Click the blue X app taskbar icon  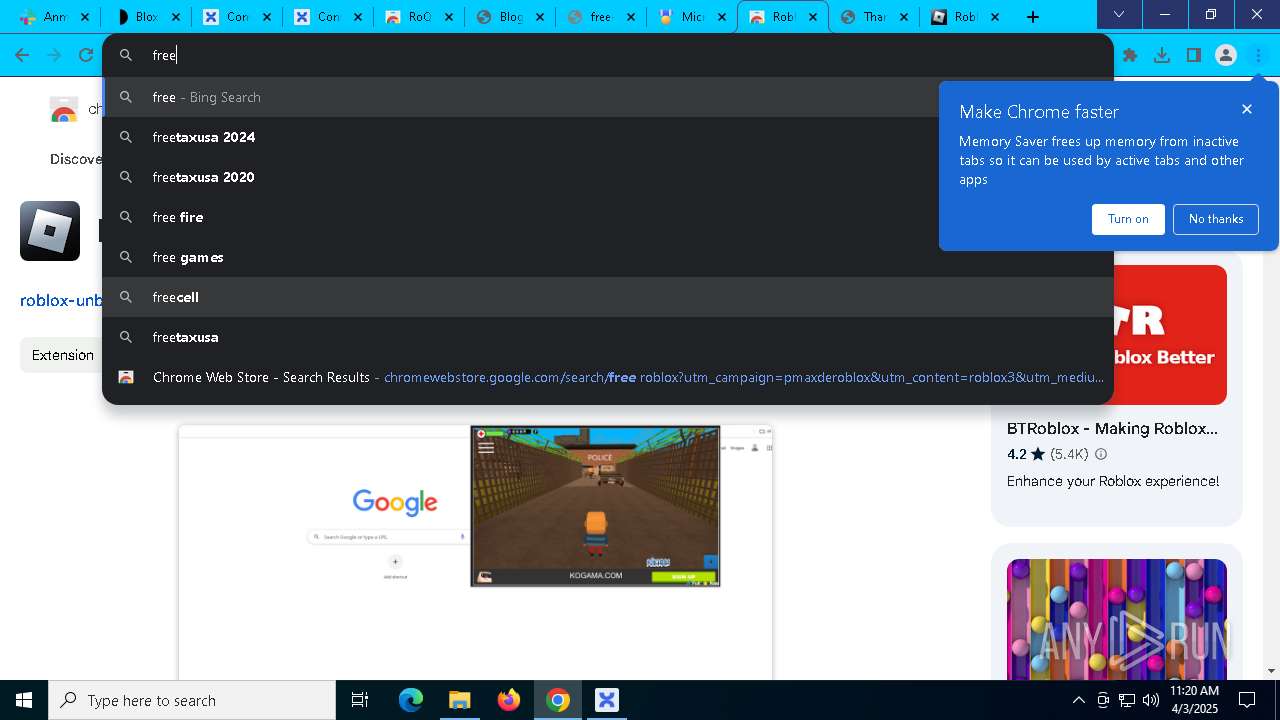point(606,700)
